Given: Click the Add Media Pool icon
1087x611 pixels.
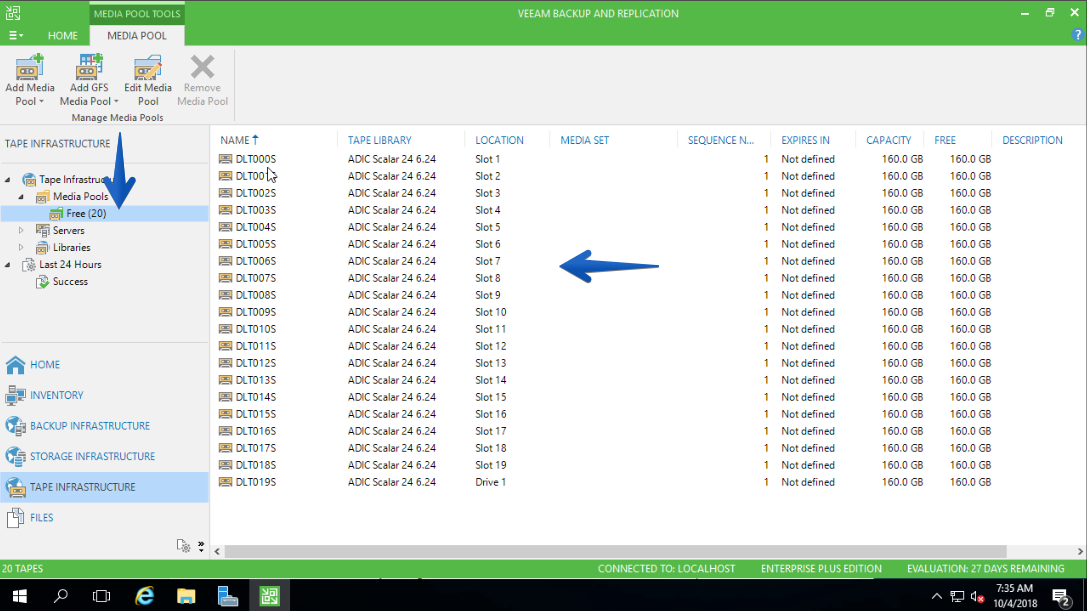Looking at the screenshot, I should pos(29,67).
